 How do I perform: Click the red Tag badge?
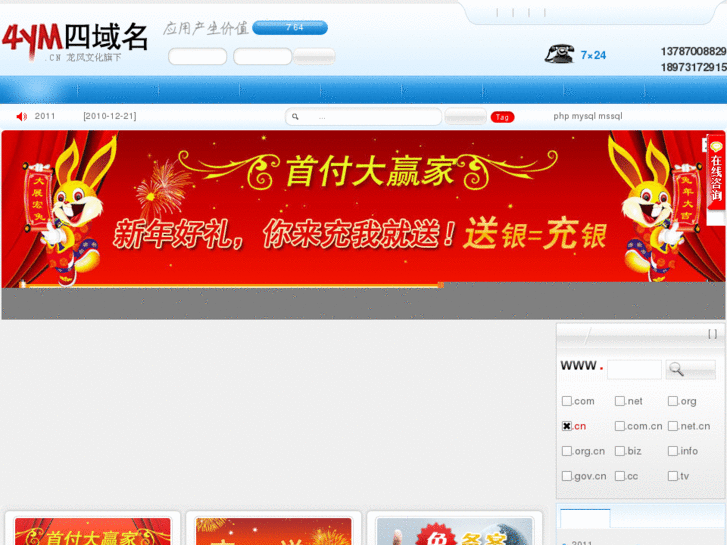(502, 117)
